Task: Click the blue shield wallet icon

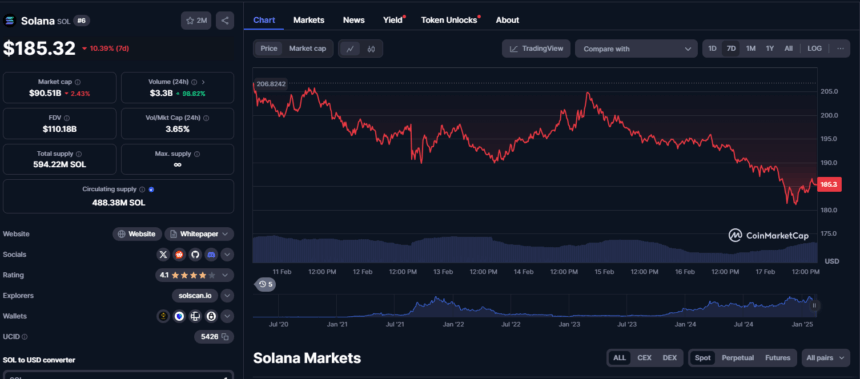Action: point(179,316)
